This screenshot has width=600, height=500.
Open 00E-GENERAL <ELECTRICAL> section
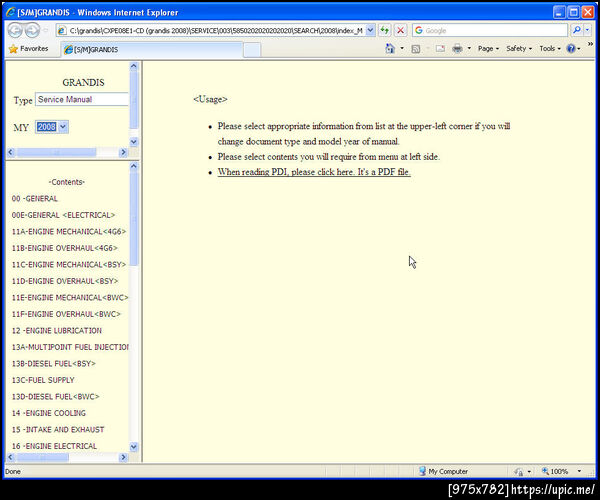pos(63,215)
